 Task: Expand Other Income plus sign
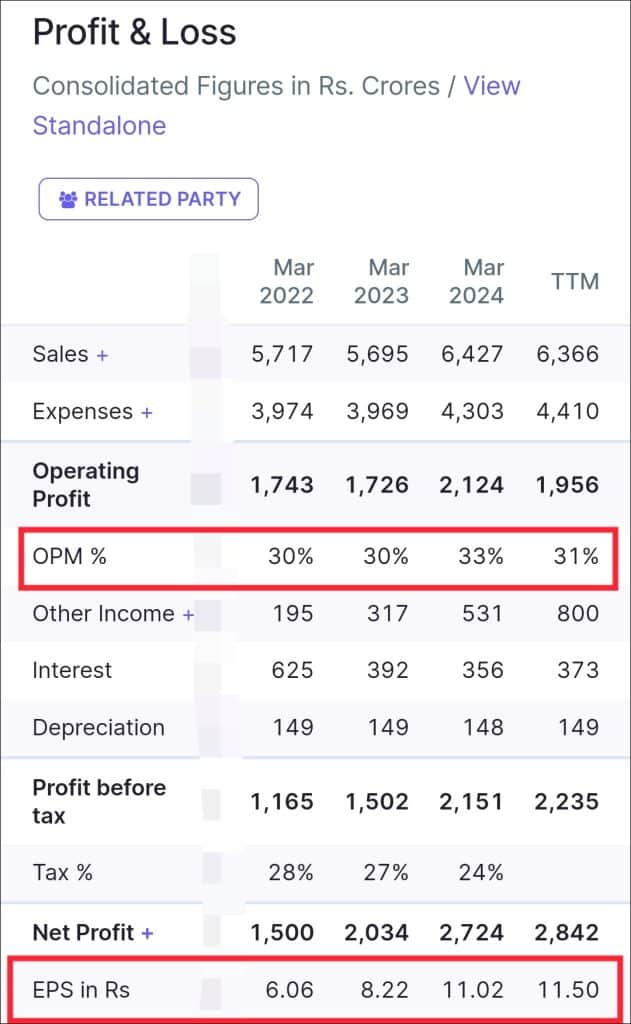tap(188, 614)
